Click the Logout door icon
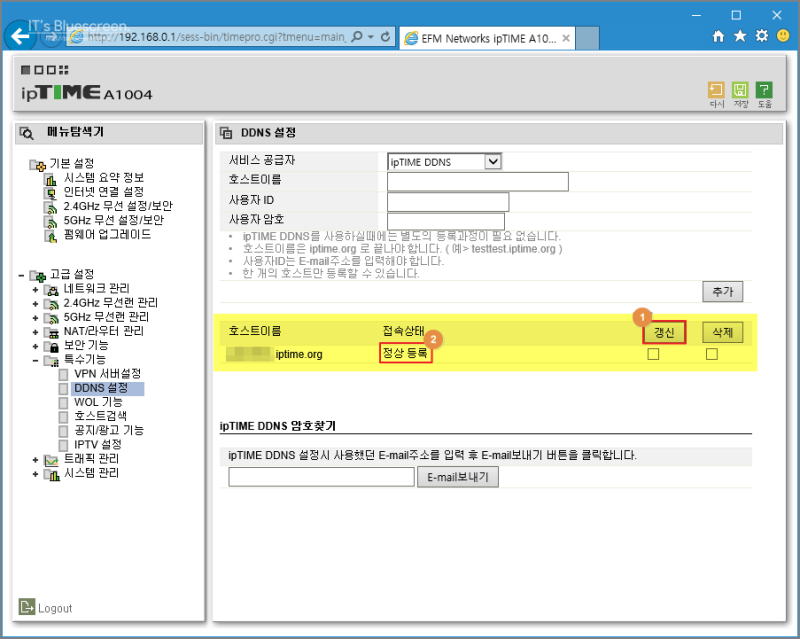 click(x=27, y=606)
